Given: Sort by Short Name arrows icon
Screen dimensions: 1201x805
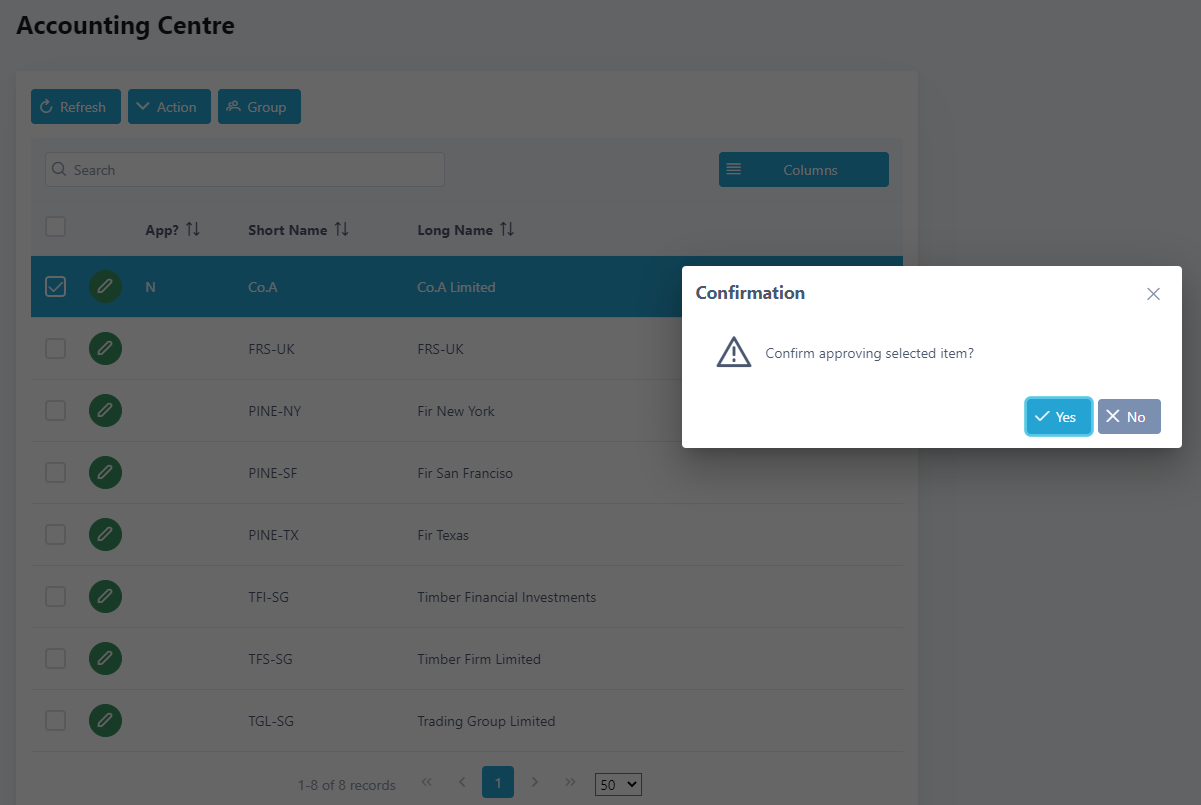Looking at the screenshot, I should [342, 230].
